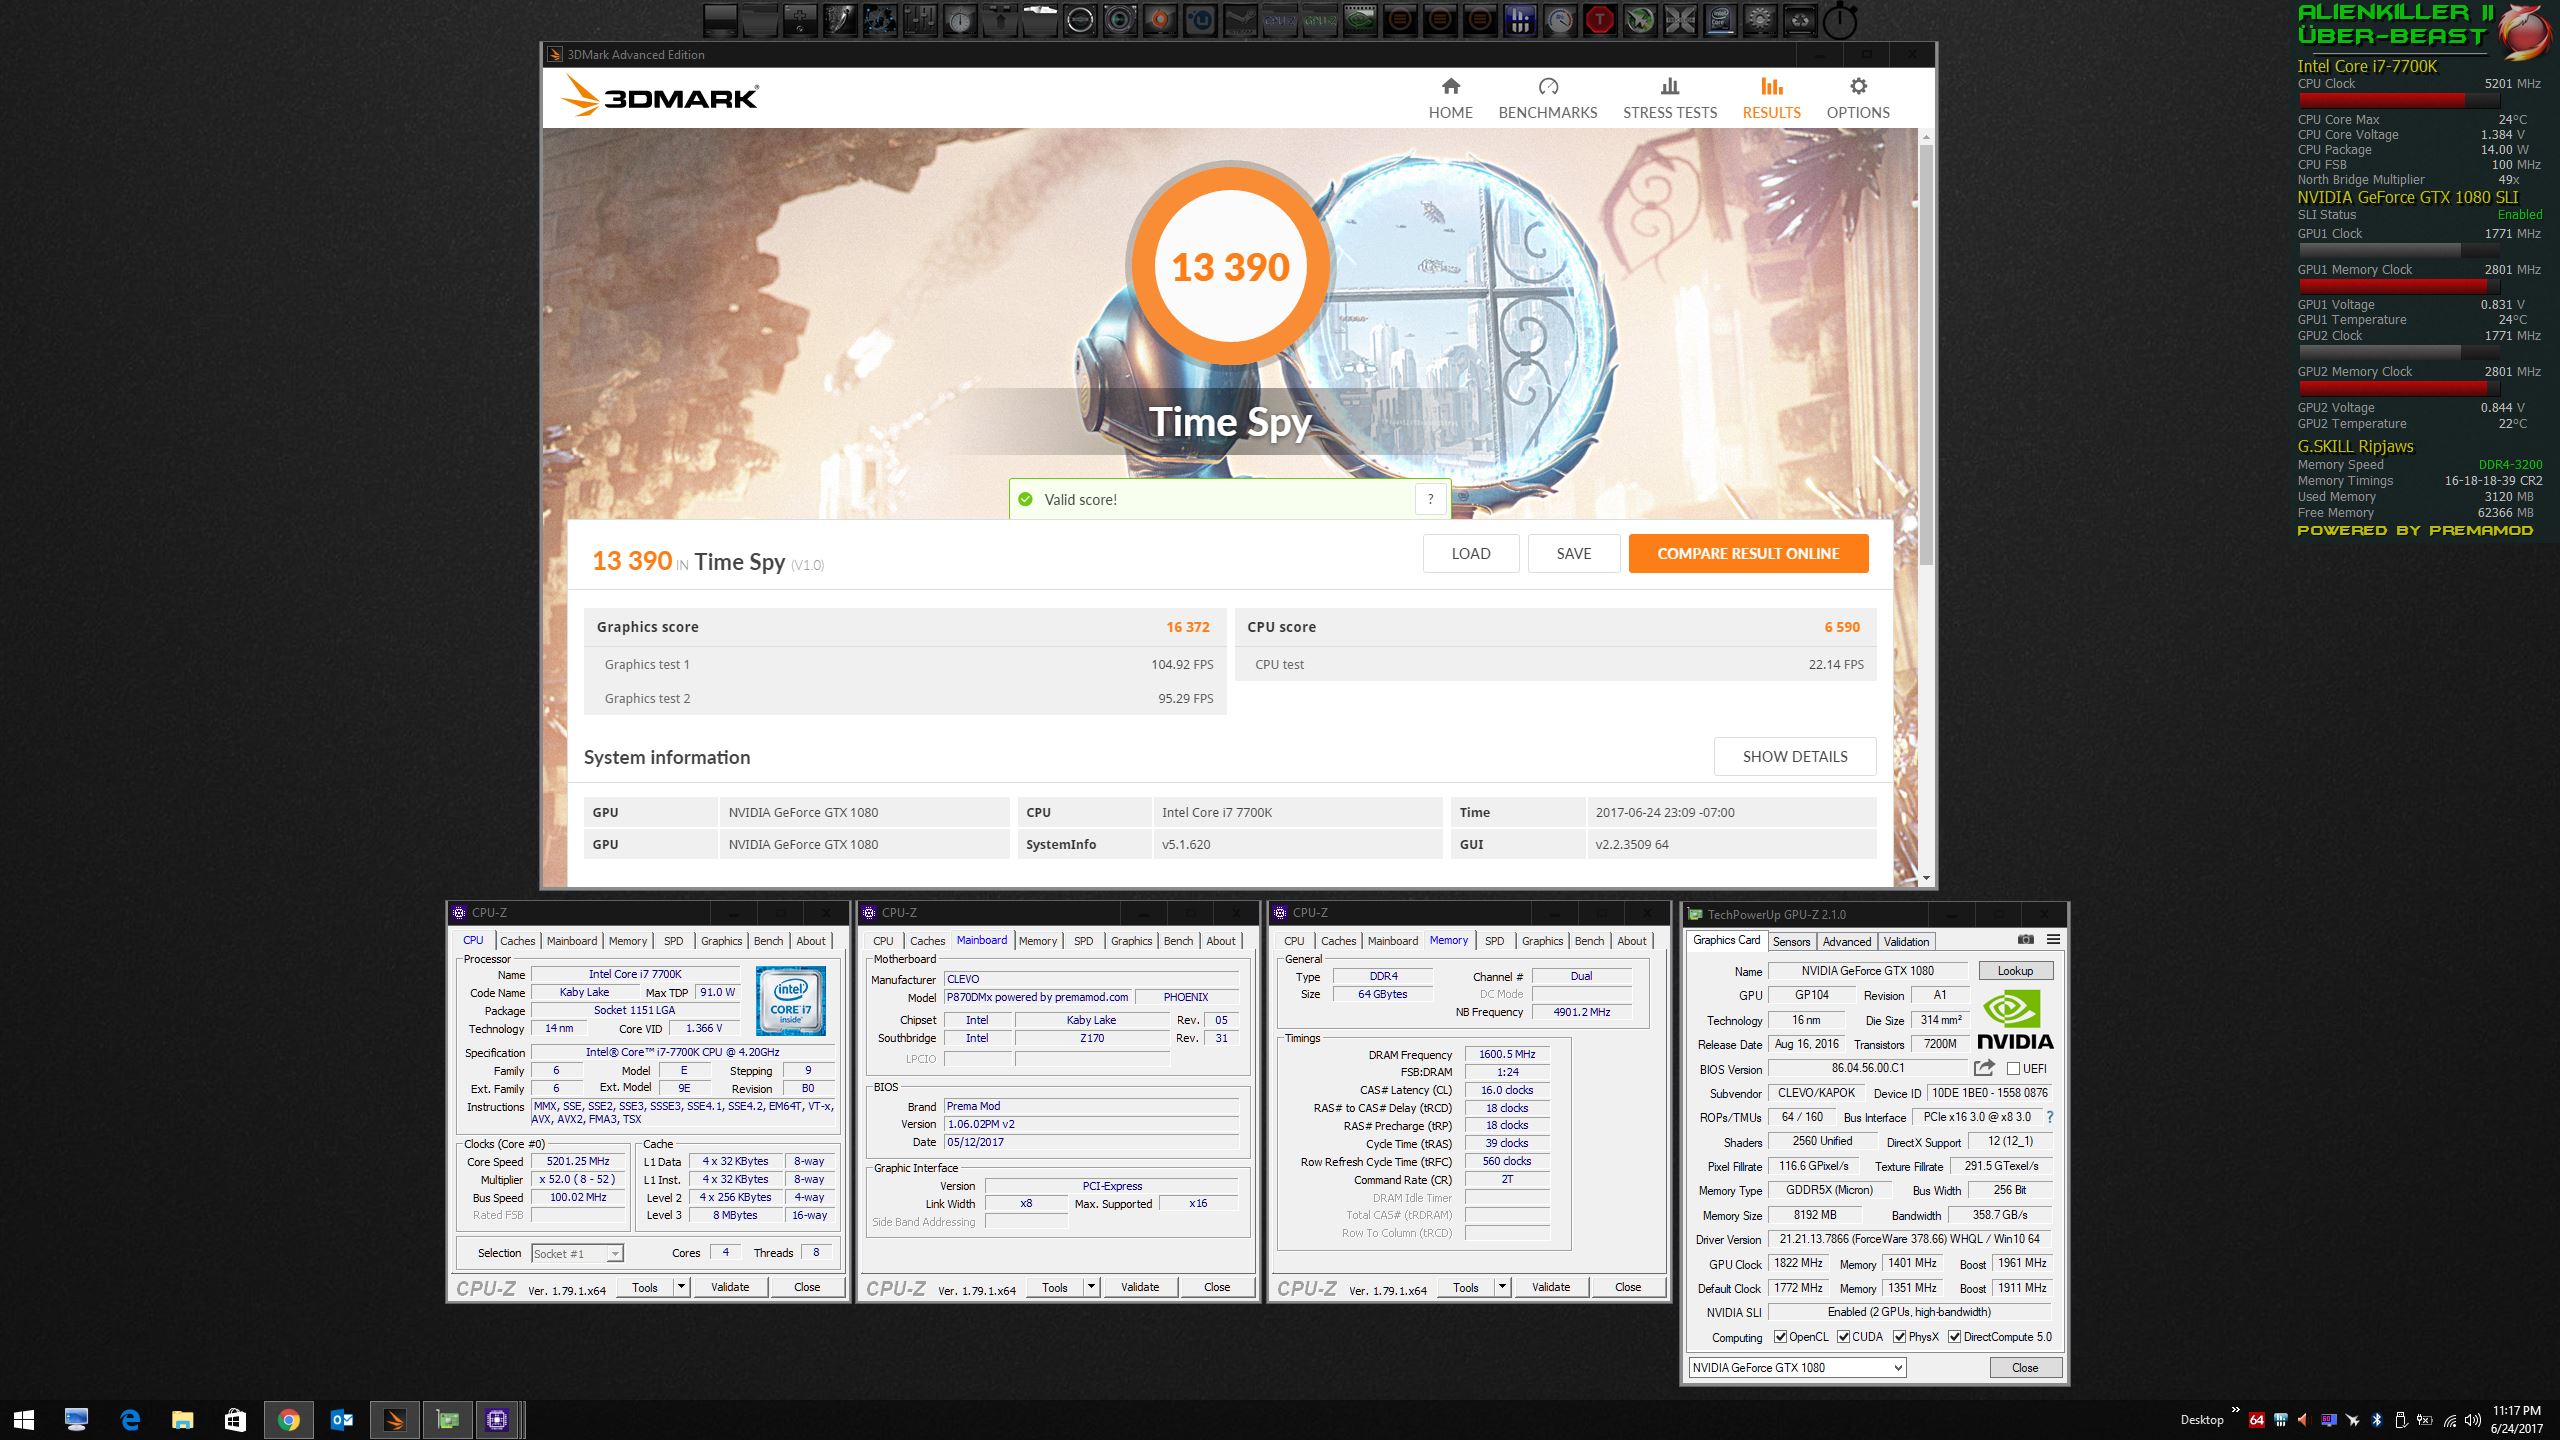The height and width of the screenshot is (1440, 2560).
Task: Open Chrome from the taskbar
Action: click(288, 1419)
